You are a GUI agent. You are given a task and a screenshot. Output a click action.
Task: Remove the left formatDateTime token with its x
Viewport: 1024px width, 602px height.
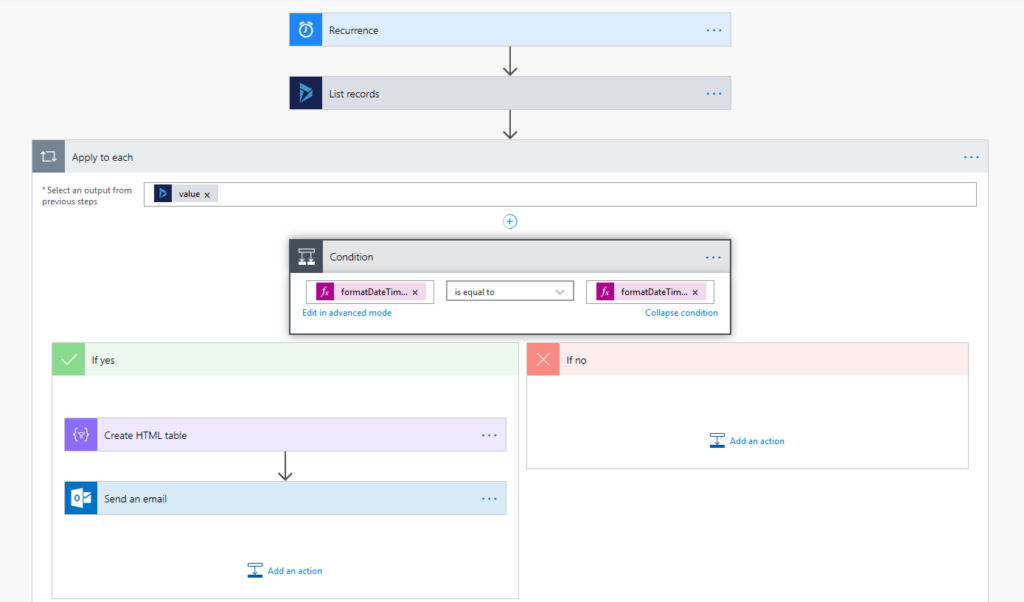point(416,291)
